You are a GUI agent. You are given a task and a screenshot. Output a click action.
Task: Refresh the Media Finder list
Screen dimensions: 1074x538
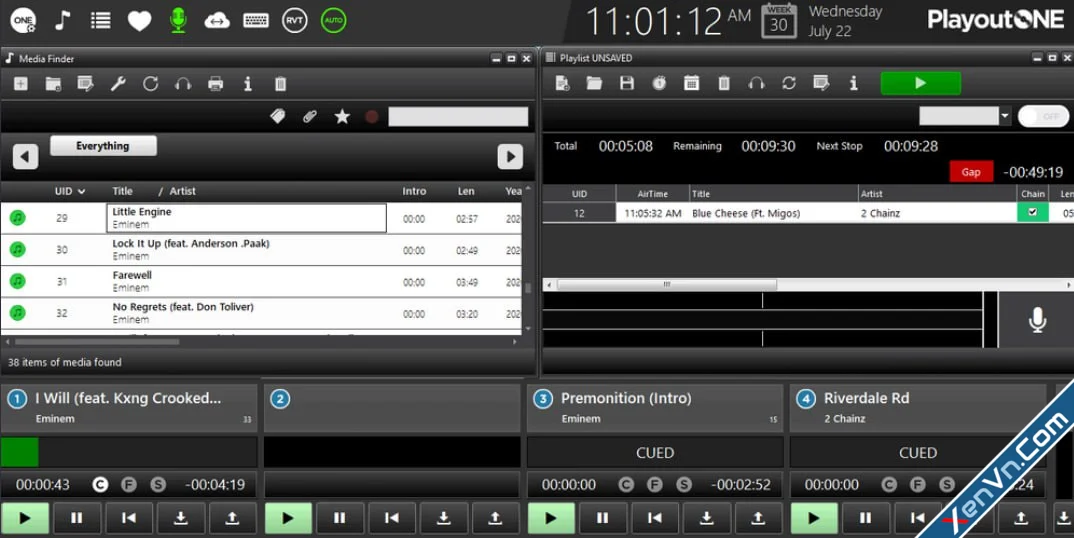point(151,84)
